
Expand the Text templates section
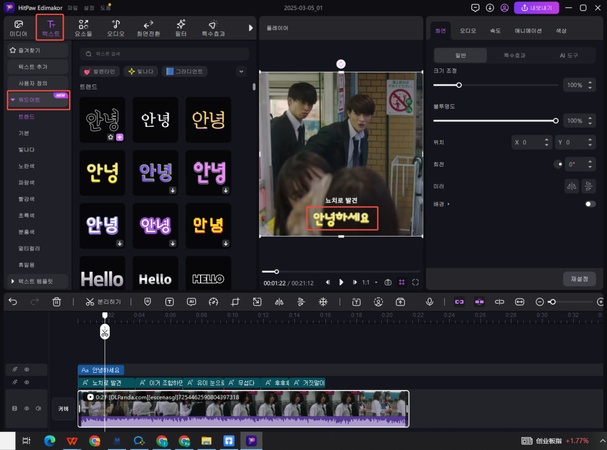click(13, 281)
